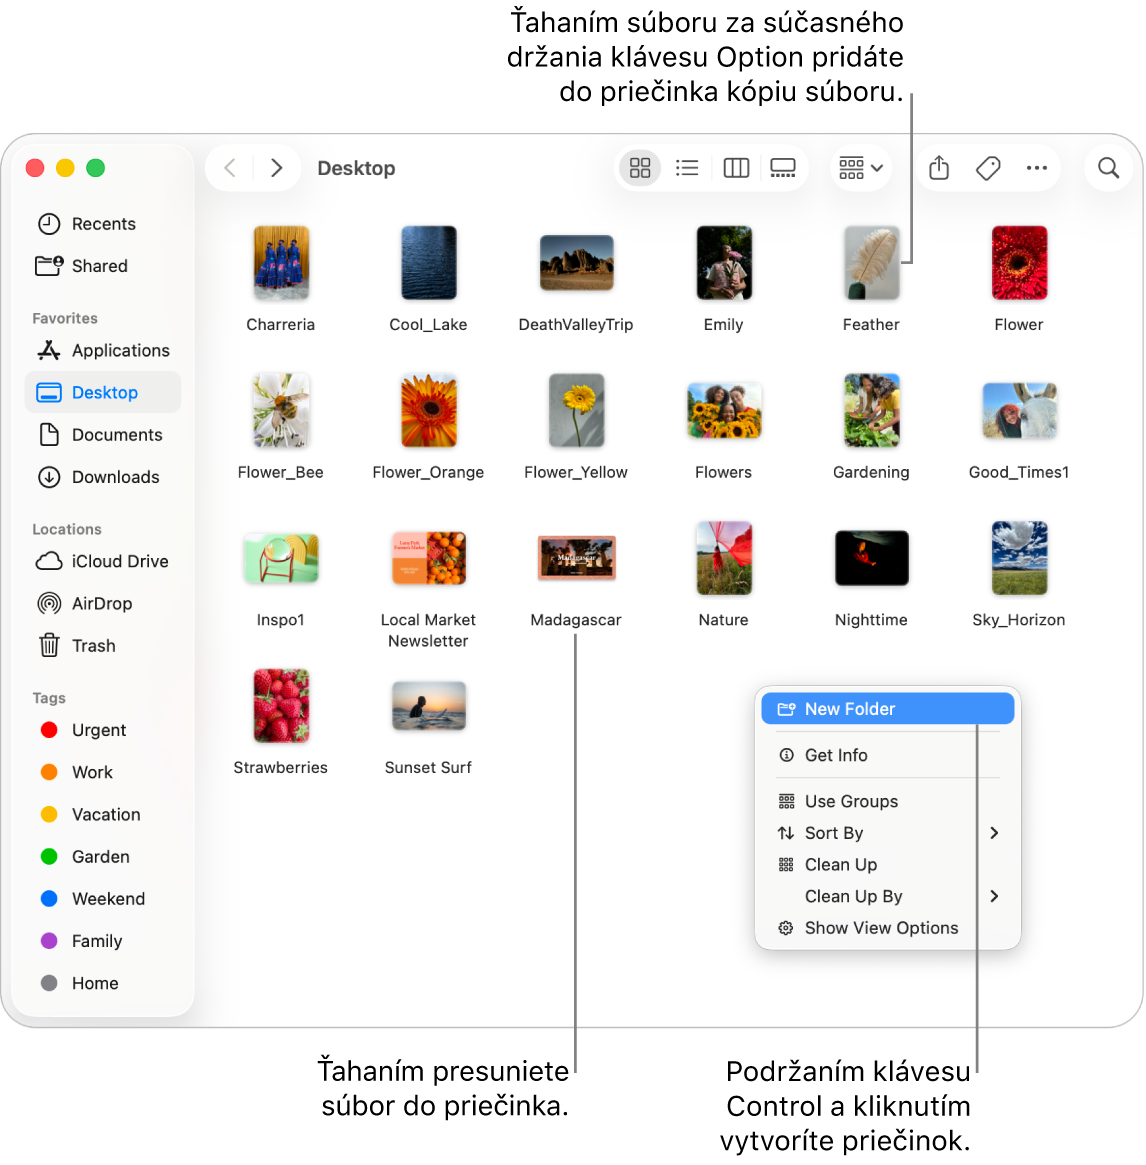Open Documents in the sidebar
Viewport: 1146px width, 1165px height.
[x=103, y=435]
